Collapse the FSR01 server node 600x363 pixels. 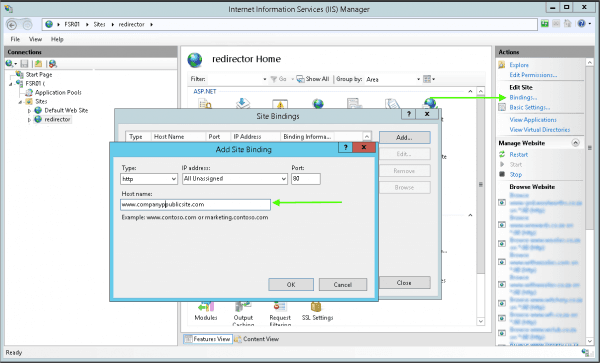coord(11,84)
